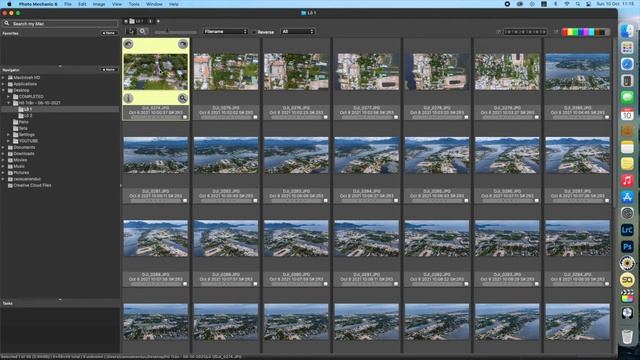Open App Store from the Dock
The image size is (640, 360).
pyautogui.click(x=627, y=197)
